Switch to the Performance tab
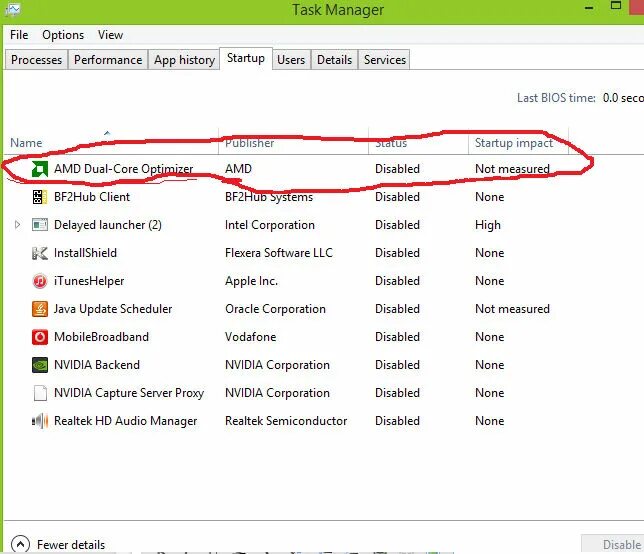644x554 pixels. tap(108, 60)
